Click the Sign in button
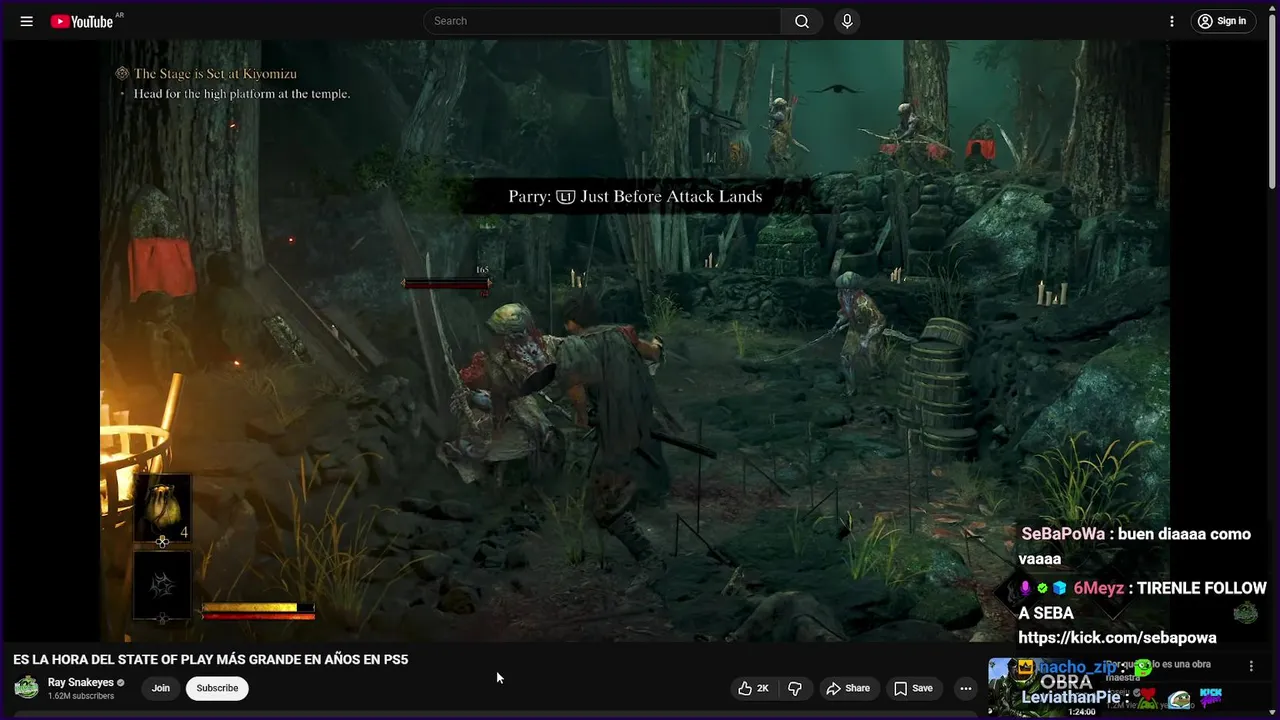Screen dimensions: 1280x720 [x=1224, y=21]
